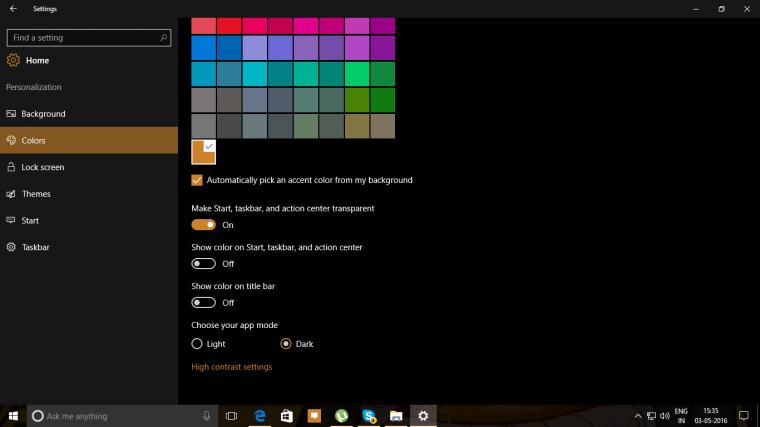Open the Store icon on the taskbar
760x427 pixels.
pos(287,416)
